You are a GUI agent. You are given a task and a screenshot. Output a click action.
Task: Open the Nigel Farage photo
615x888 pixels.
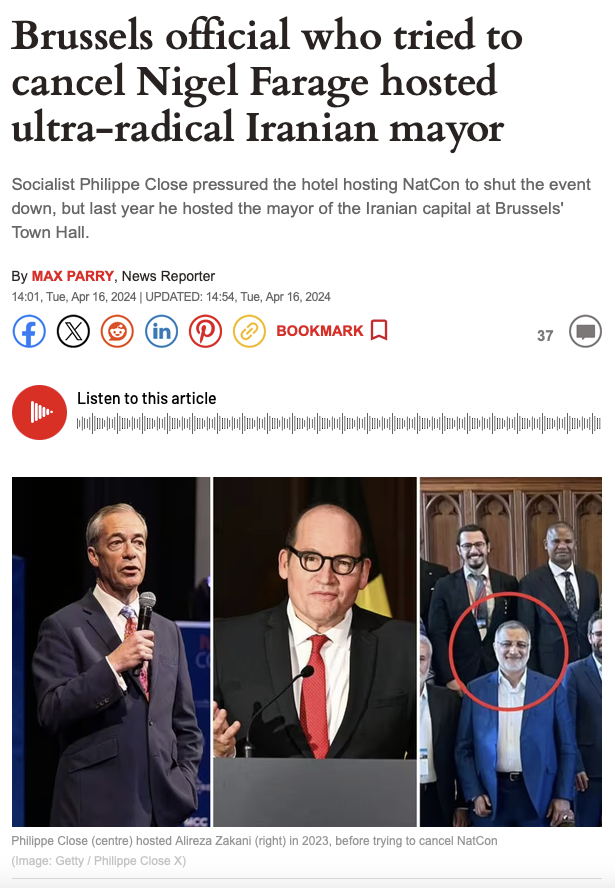click(x=111, y=652)
